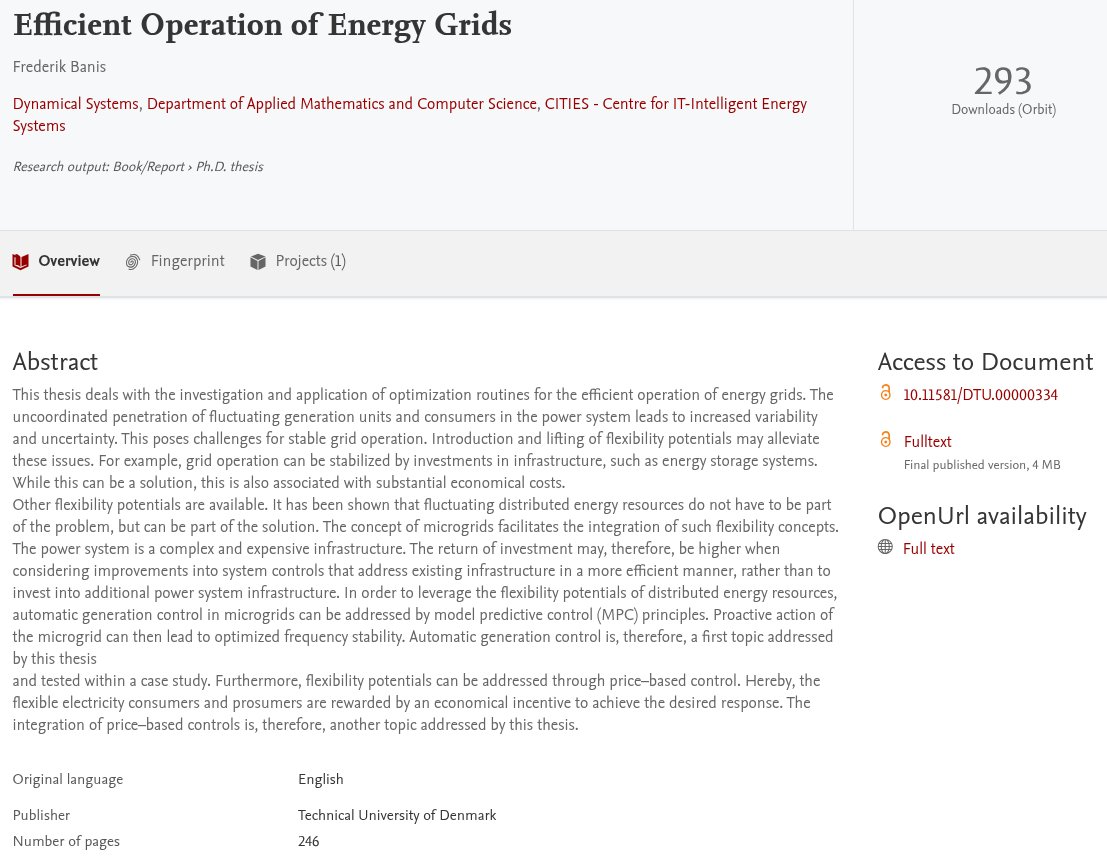
Task: Click author name Frederik Banis
Action: point(59,67)
